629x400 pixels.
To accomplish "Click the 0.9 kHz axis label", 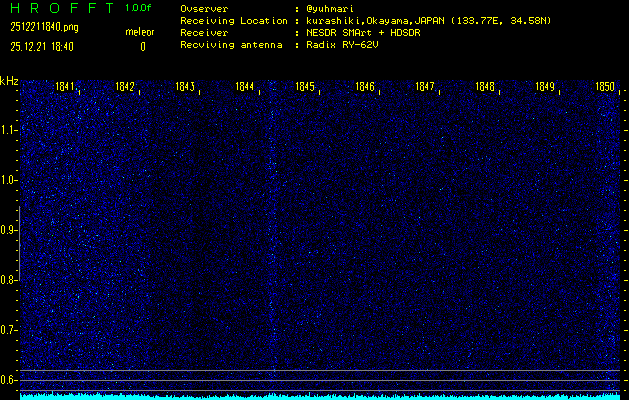I will tap(8, 230).
